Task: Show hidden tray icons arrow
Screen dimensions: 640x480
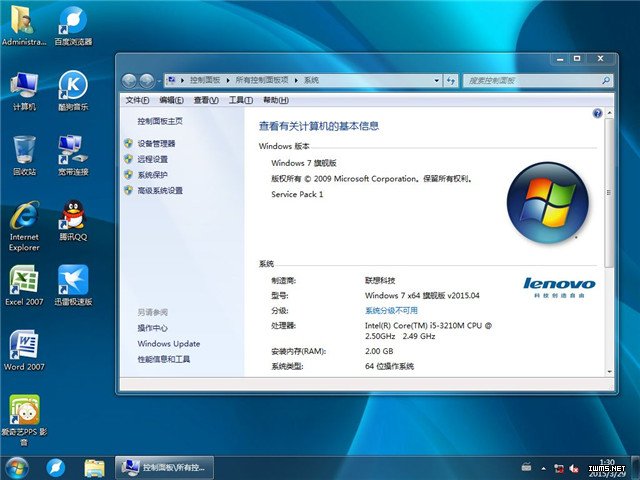Action: coord(544,468)
